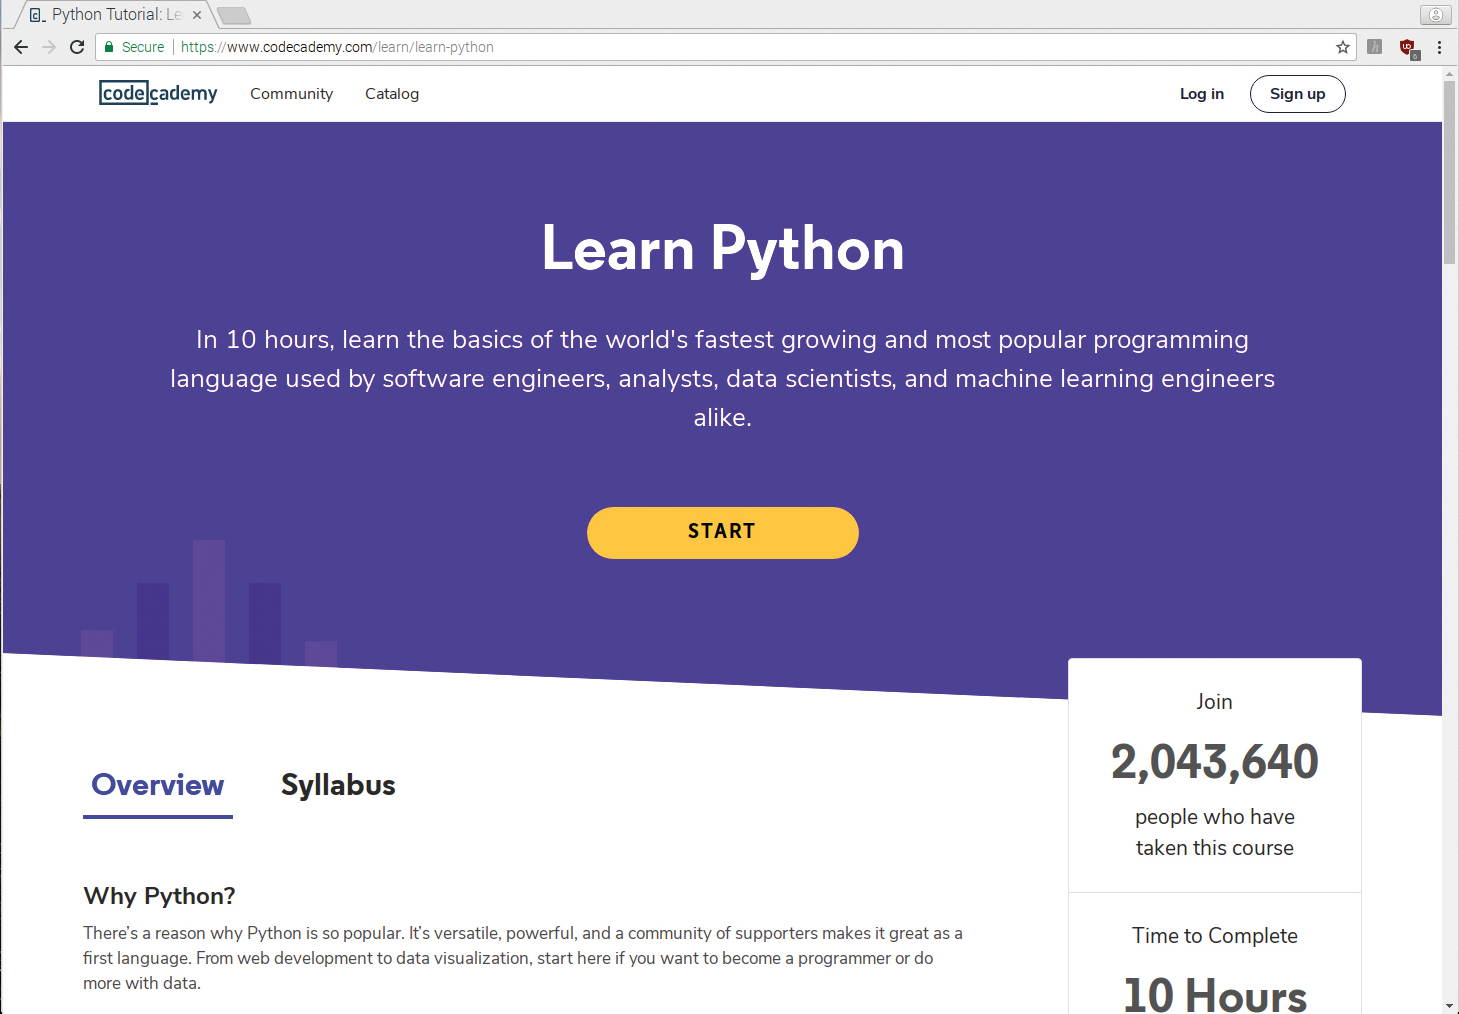Select the Python Tutorial browser tab
The height and width of the screenshot is (1014, 1459).
pos(110,15)
